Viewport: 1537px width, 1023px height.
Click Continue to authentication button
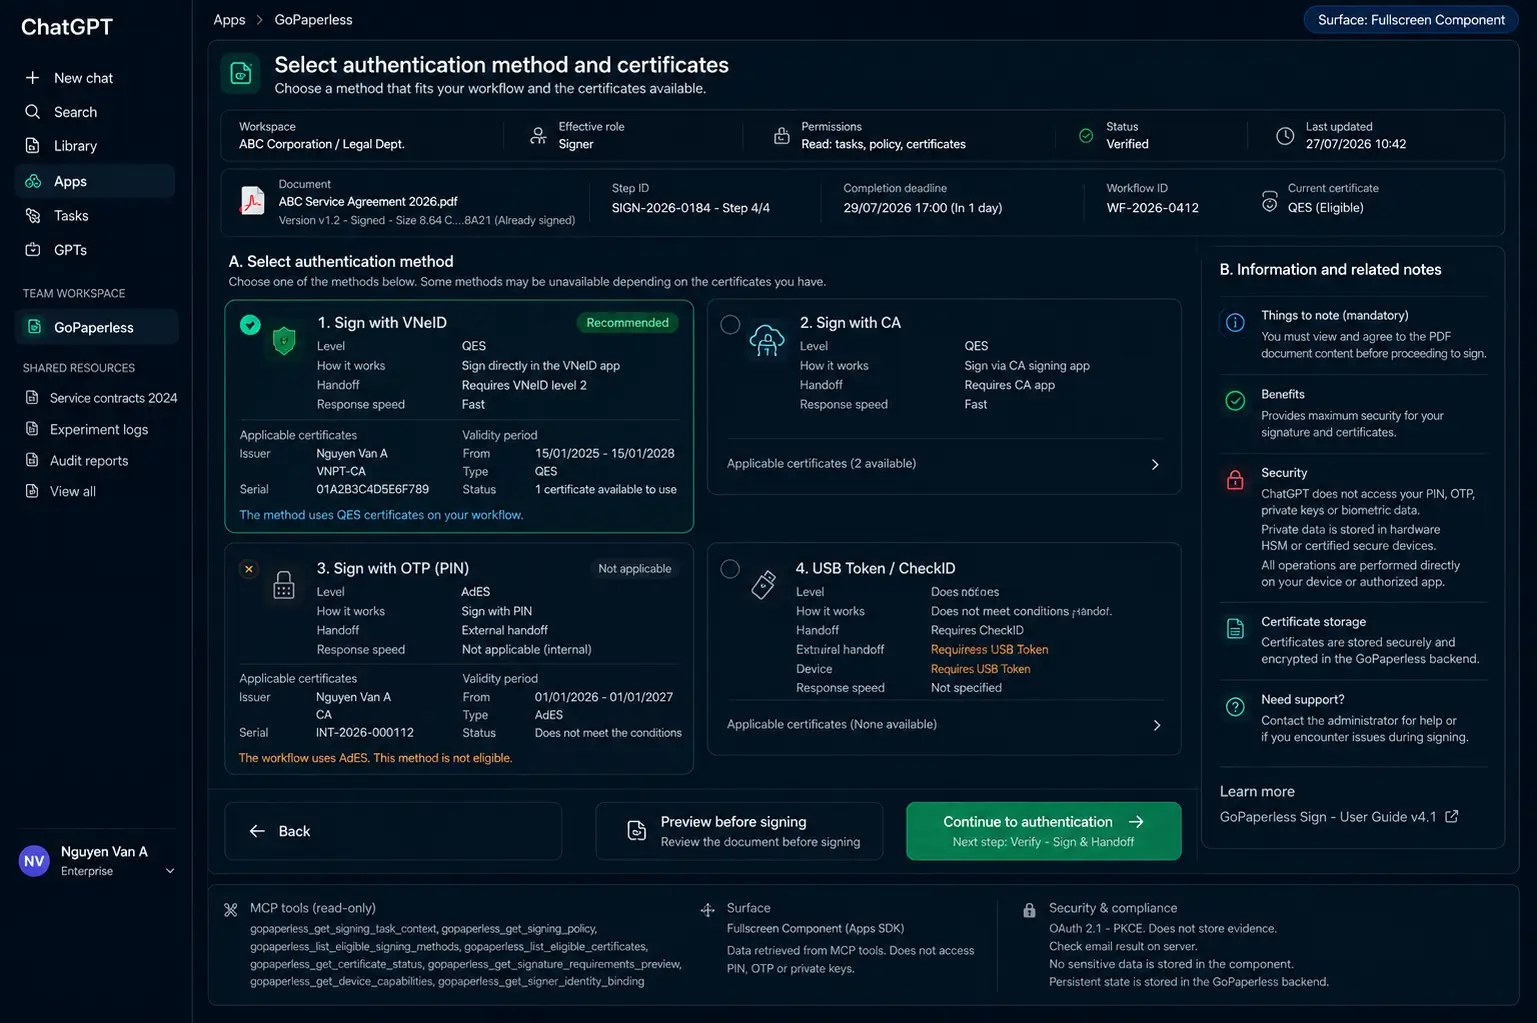click(x=1043, y=831)
